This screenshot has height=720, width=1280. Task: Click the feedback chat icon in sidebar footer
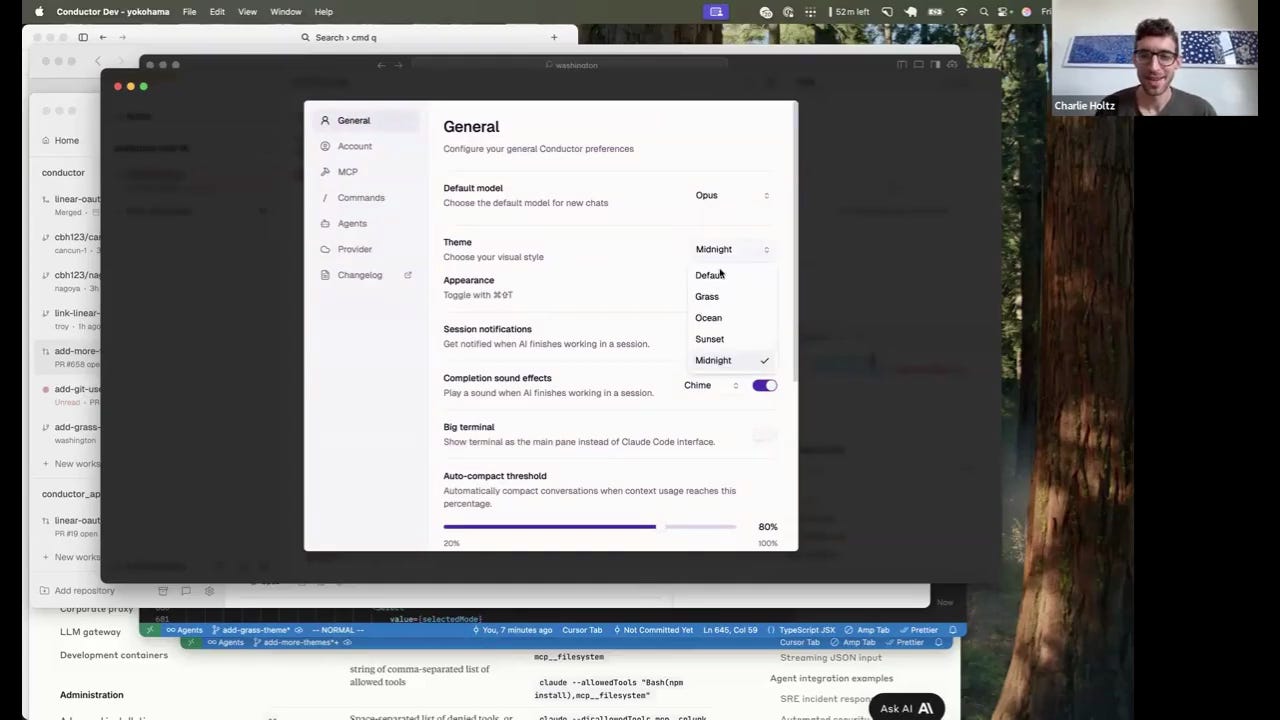pyautogui.click(x=186, y=591)
